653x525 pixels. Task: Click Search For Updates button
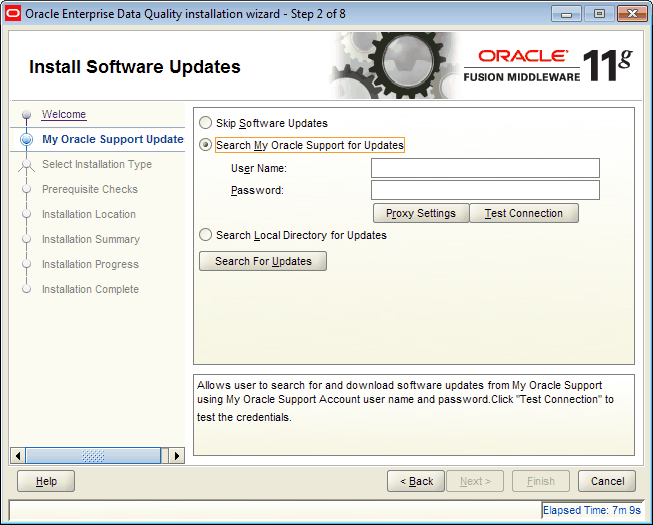click(x=263, y=261)
